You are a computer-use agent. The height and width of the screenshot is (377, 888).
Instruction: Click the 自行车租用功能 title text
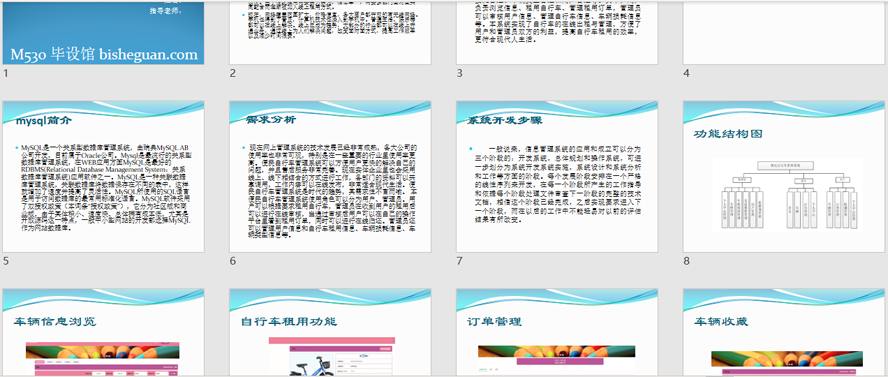[289, 322]
